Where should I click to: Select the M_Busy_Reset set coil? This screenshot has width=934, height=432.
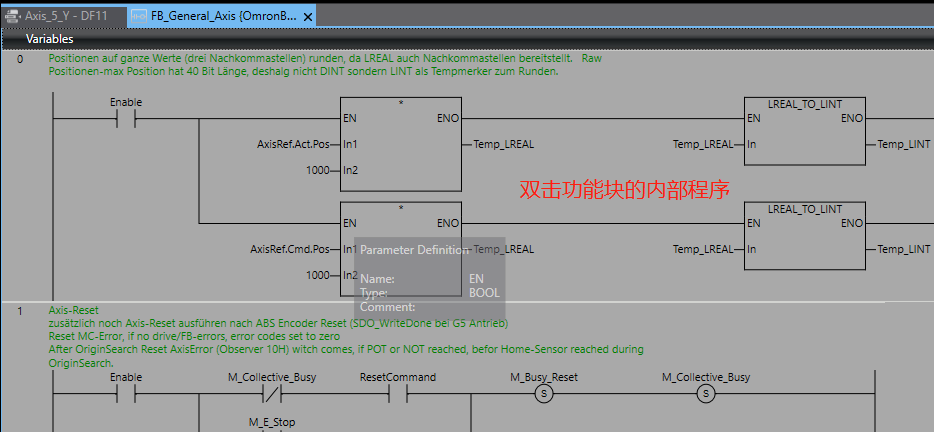(544, 394)
